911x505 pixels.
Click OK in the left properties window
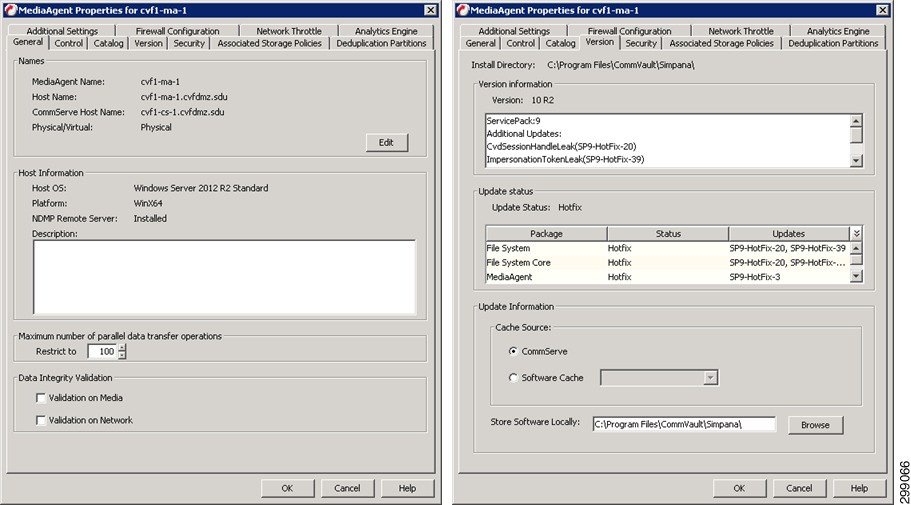click(x=287, y=488)
